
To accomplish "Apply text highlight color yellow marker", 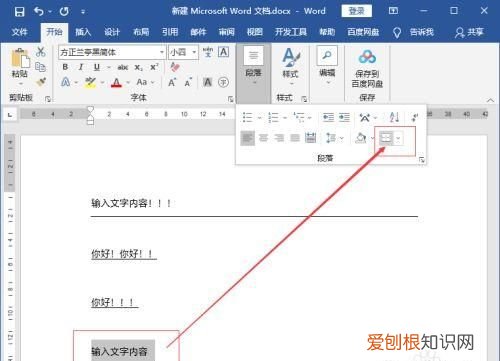I will point(90,82).
